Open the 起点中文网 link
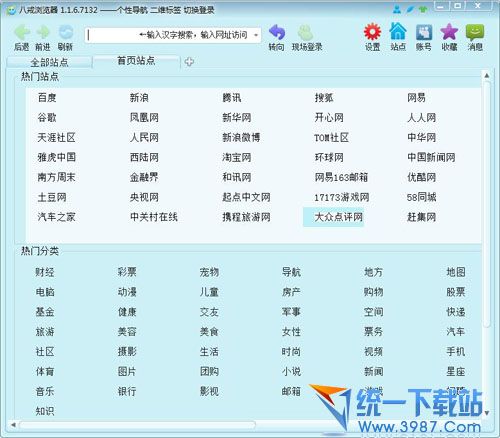 [x=246, y=197]
